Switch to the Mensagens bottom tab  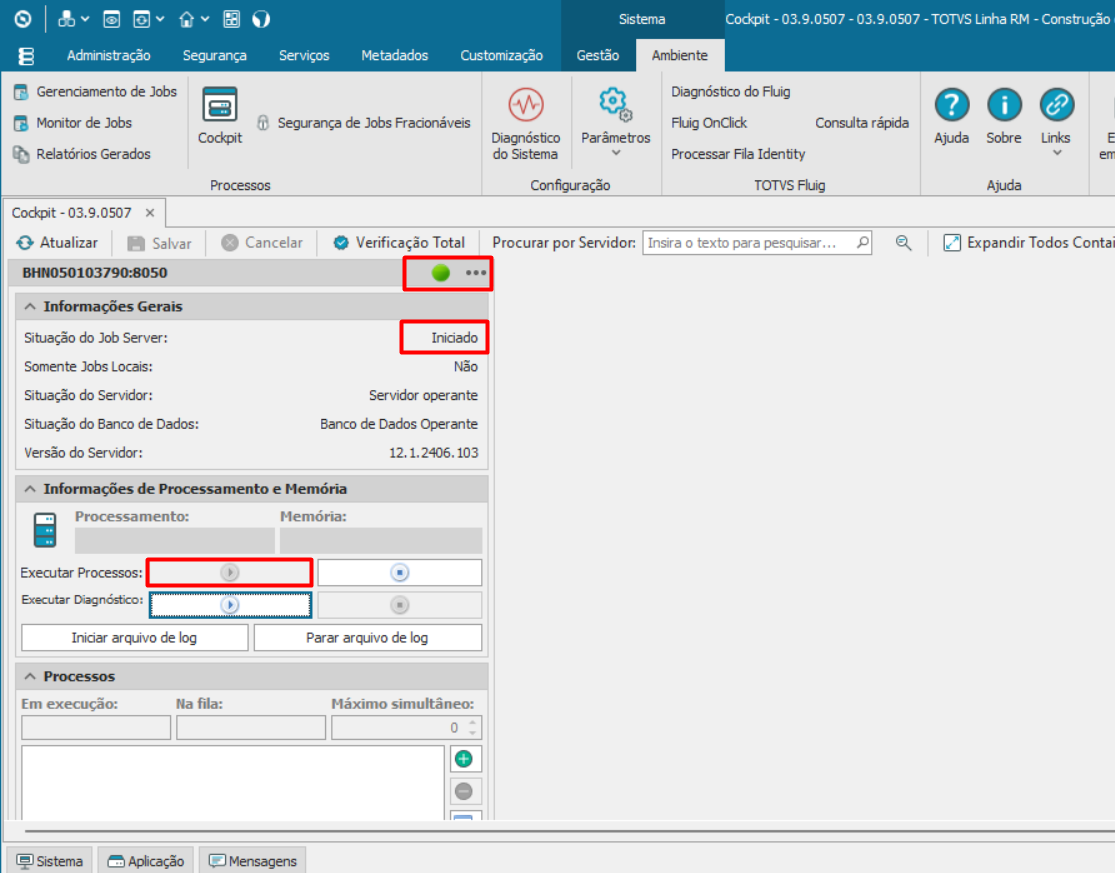(252, 861)
